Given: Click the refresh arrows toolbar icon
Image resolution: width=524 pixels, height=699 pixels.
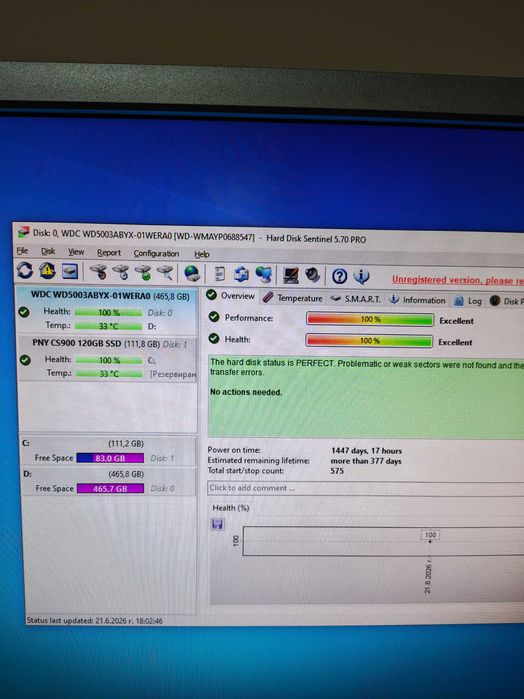Looking at the screenshot, I should click(25, 270).
